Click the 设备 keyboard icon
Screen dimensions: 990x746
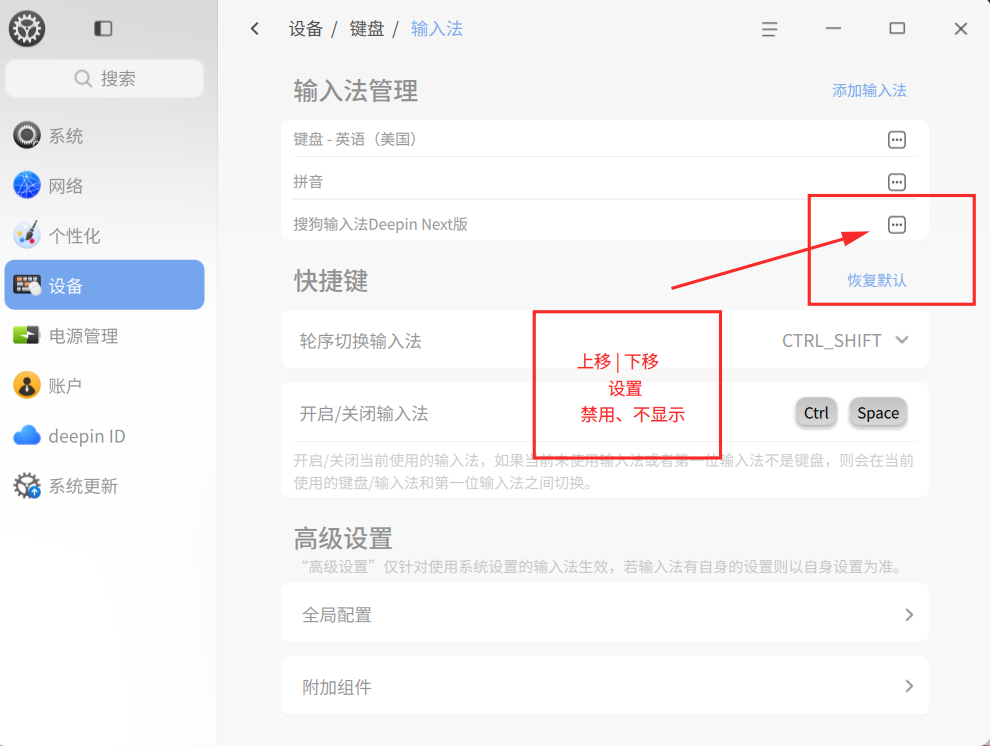tap(27, 285)
